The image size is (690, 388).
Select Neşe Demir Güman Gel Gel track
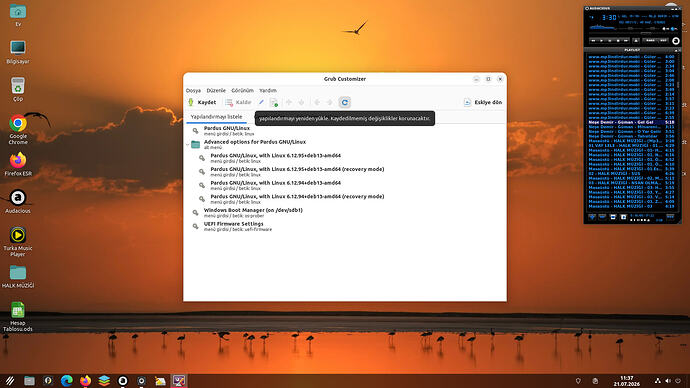(631, 122)
